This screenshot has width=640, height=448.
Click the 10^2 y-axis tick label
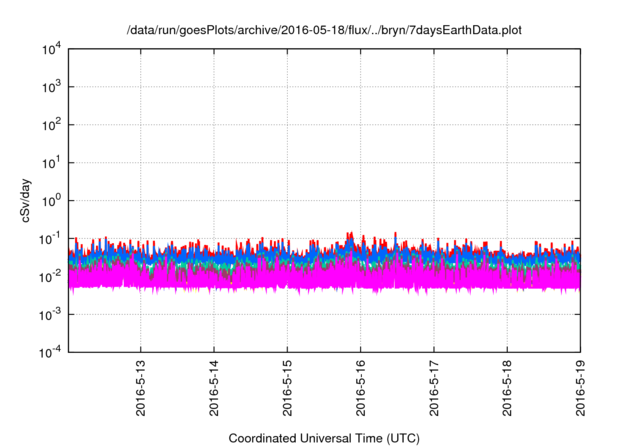(x=50, y=125)
